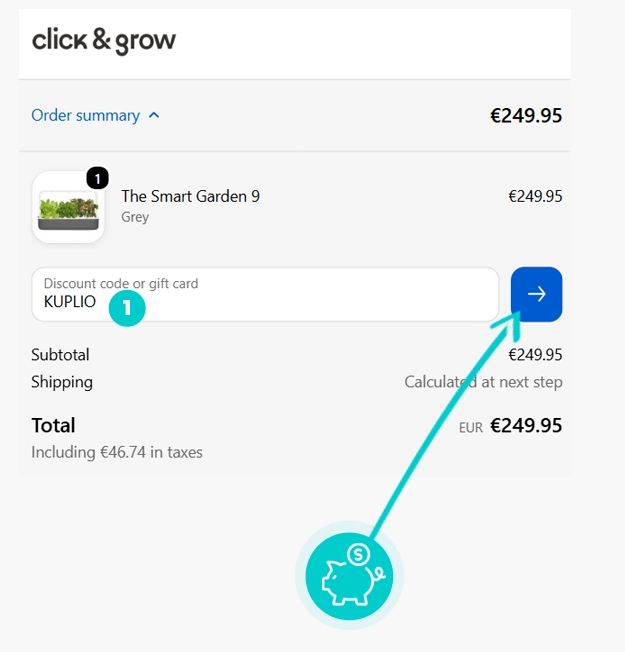The height and width of the screenshot is (652, 625).
Task: Click the teal piggy bank icon
Action: [x=349, y=576]
